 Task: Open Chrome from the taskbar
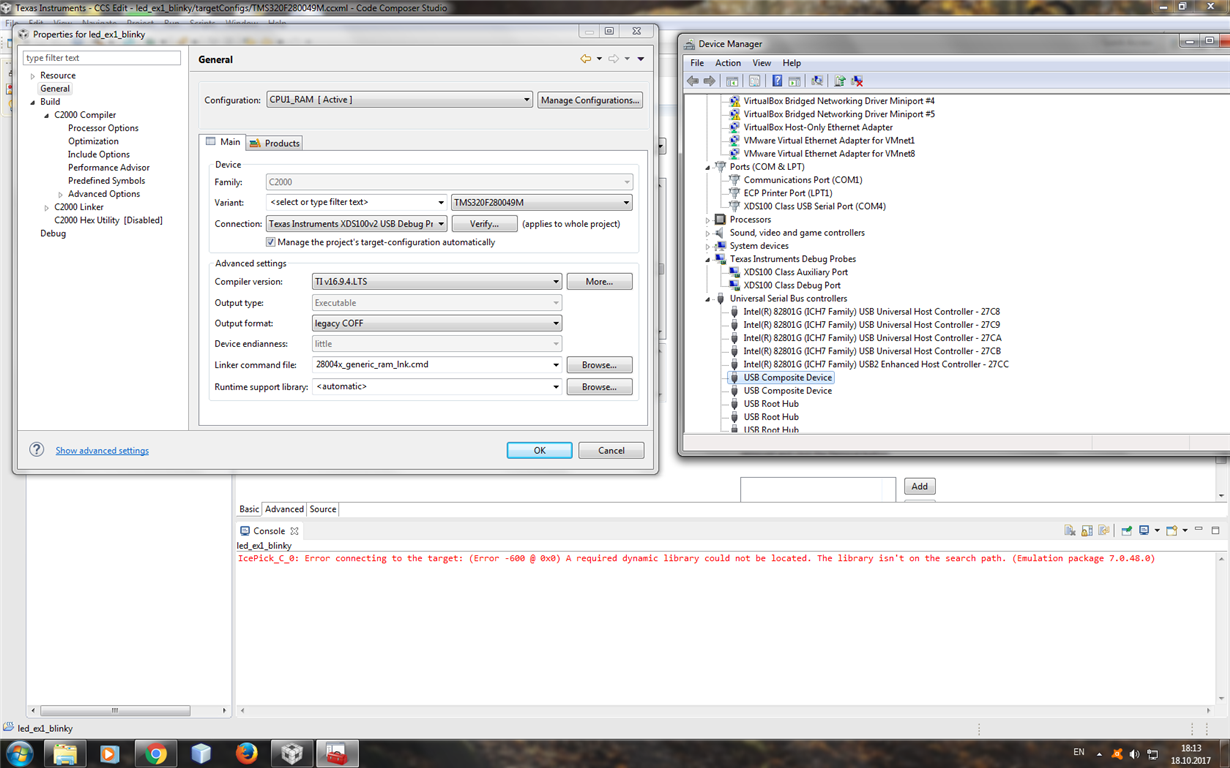point(156,753)
